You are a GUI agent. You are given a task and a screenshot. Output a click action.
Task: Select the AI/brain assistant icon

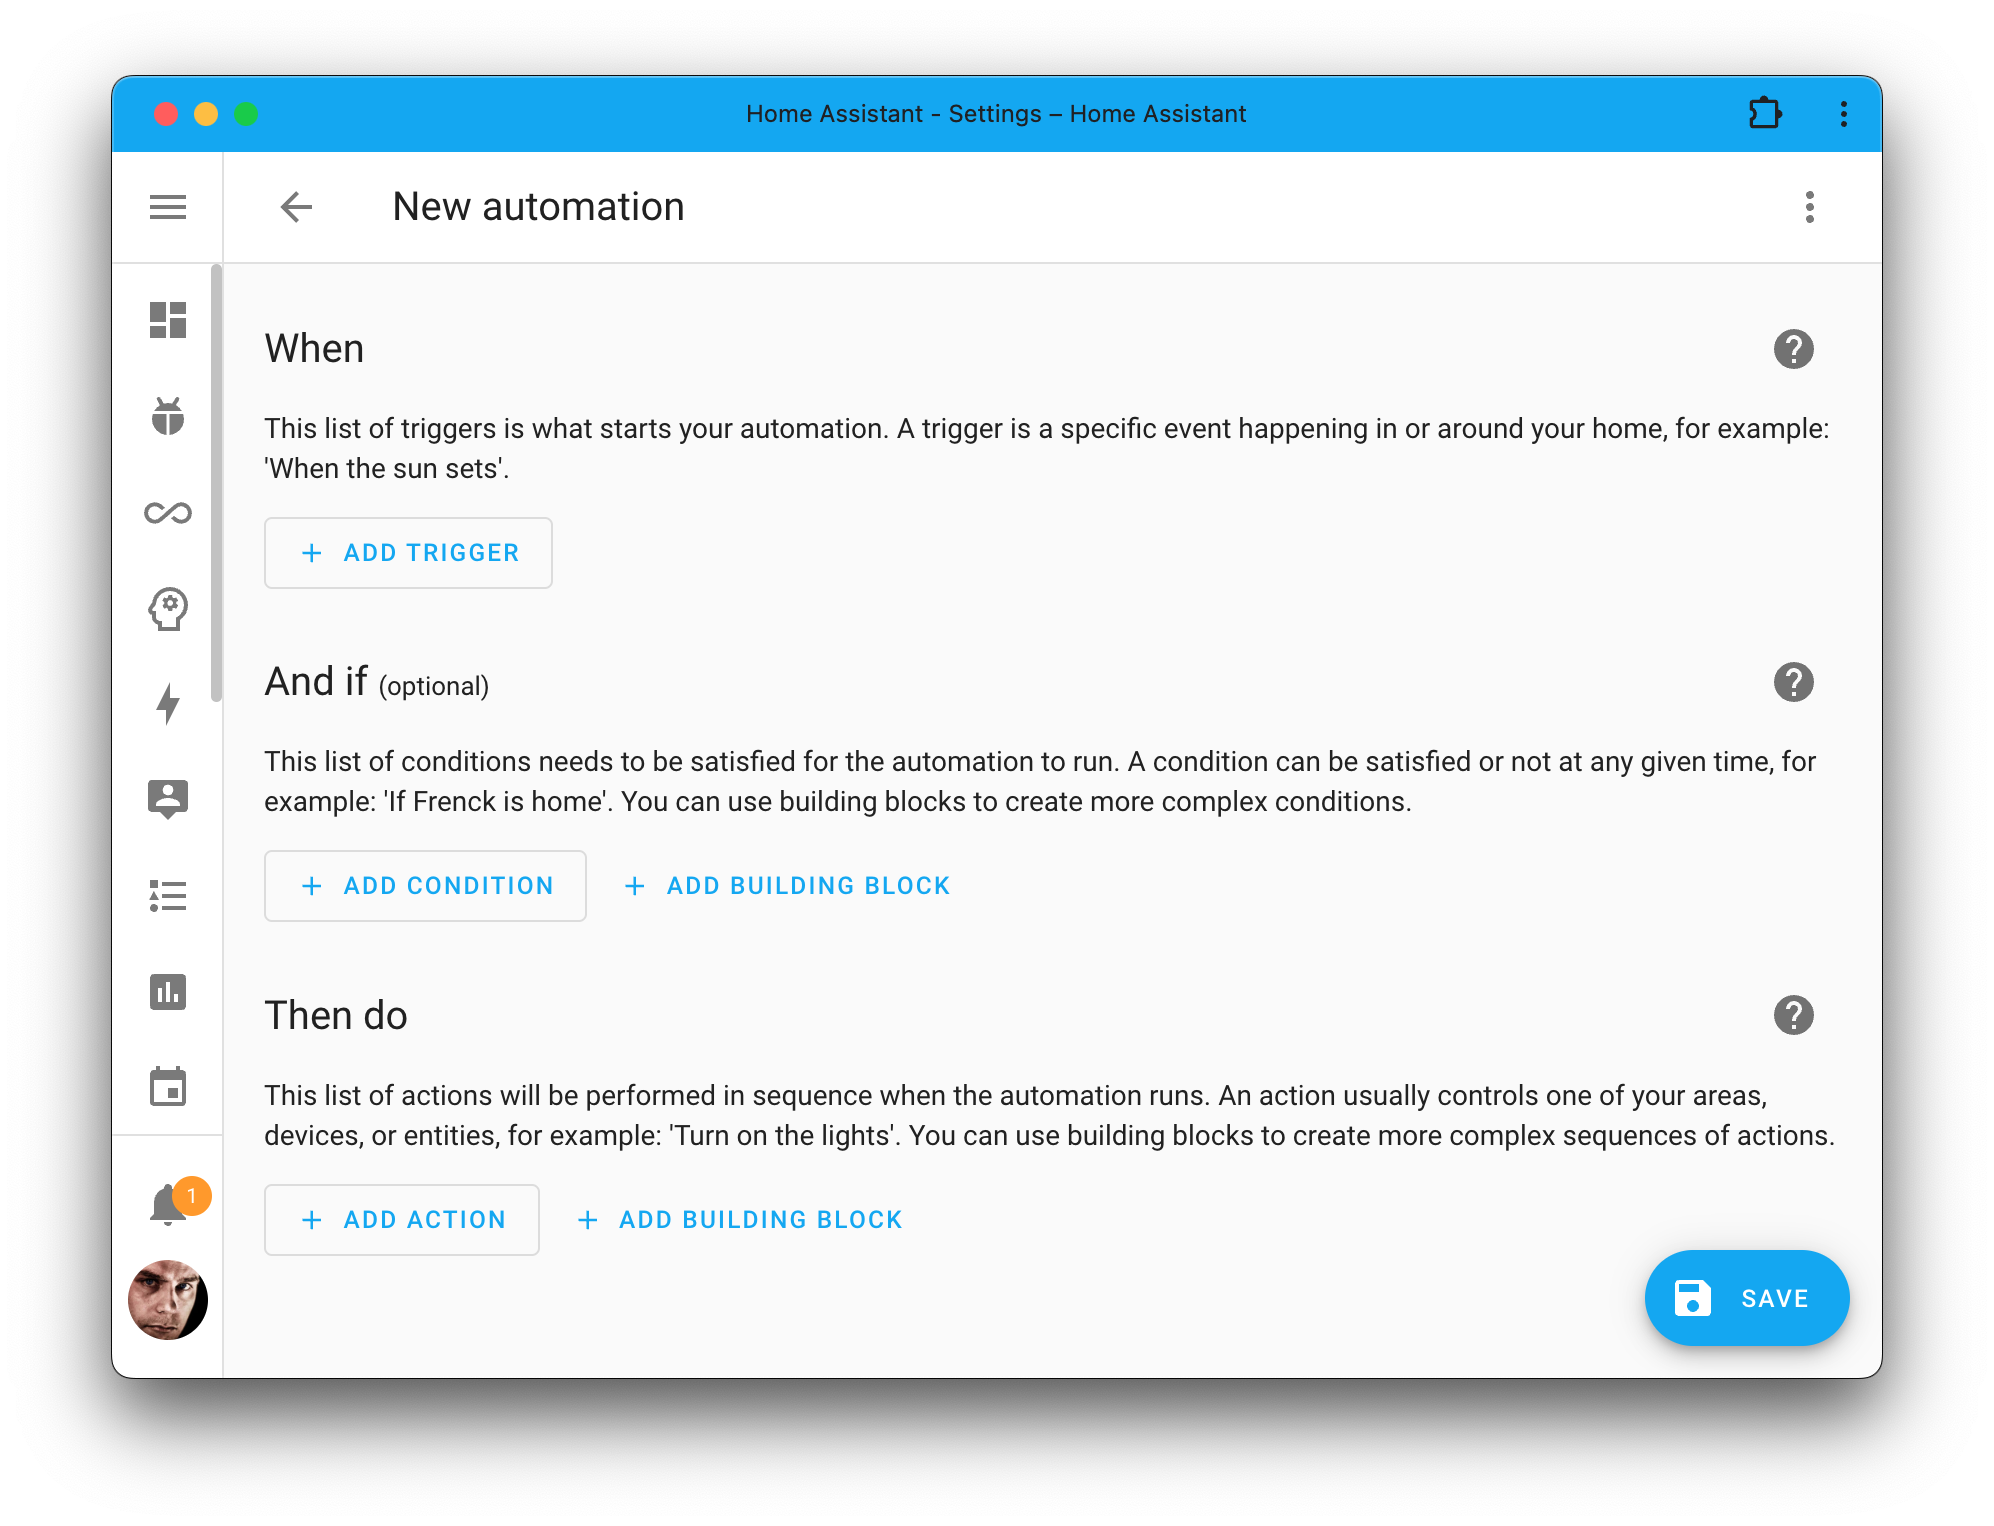click(168, 608)
